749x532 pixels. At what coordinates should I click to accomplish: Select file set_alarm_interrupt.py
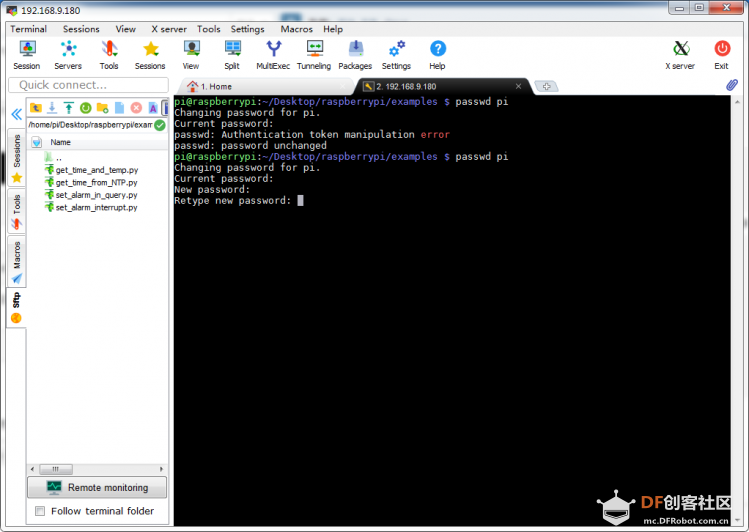[91, 207]
